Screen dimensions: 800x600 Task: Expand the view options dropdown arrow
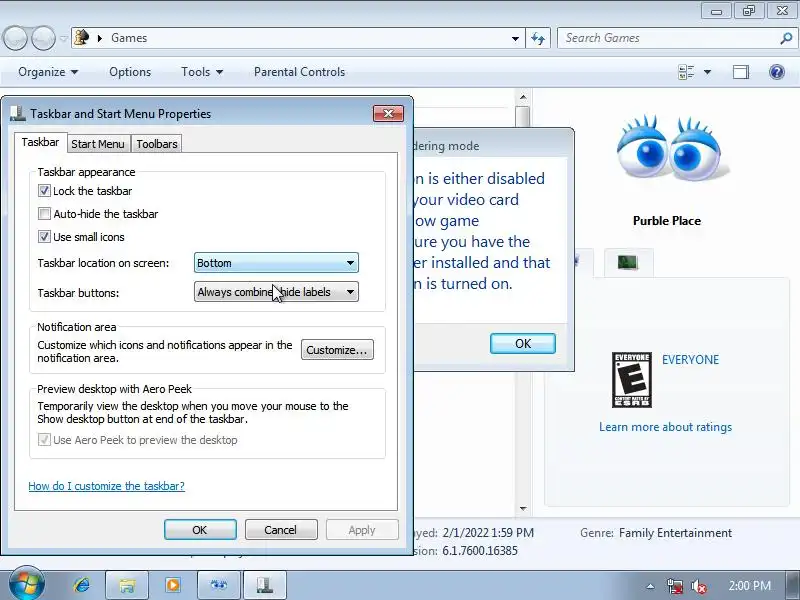(708, 72)
